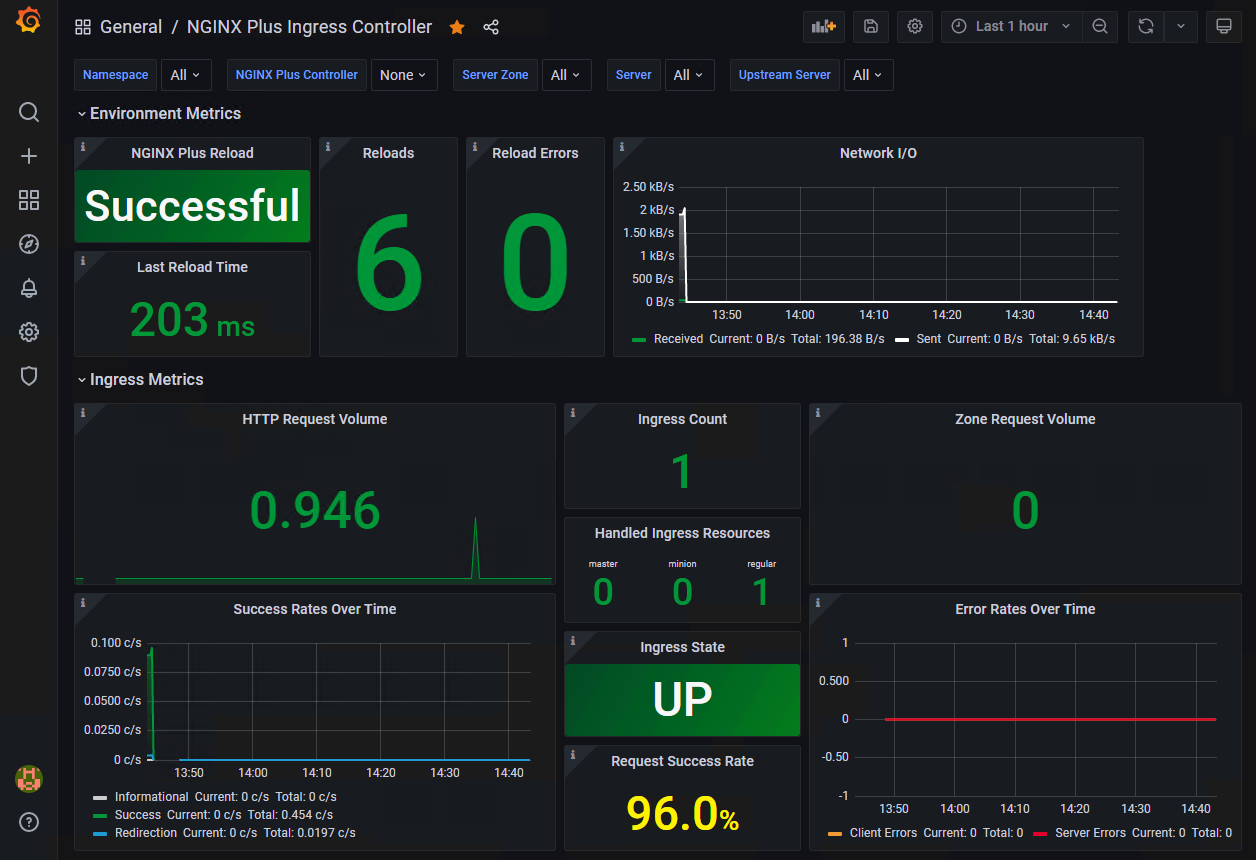Viewport: 1256px width, 860px height.
Task: Click the Zone Request Volume title
Action: 1025,419
